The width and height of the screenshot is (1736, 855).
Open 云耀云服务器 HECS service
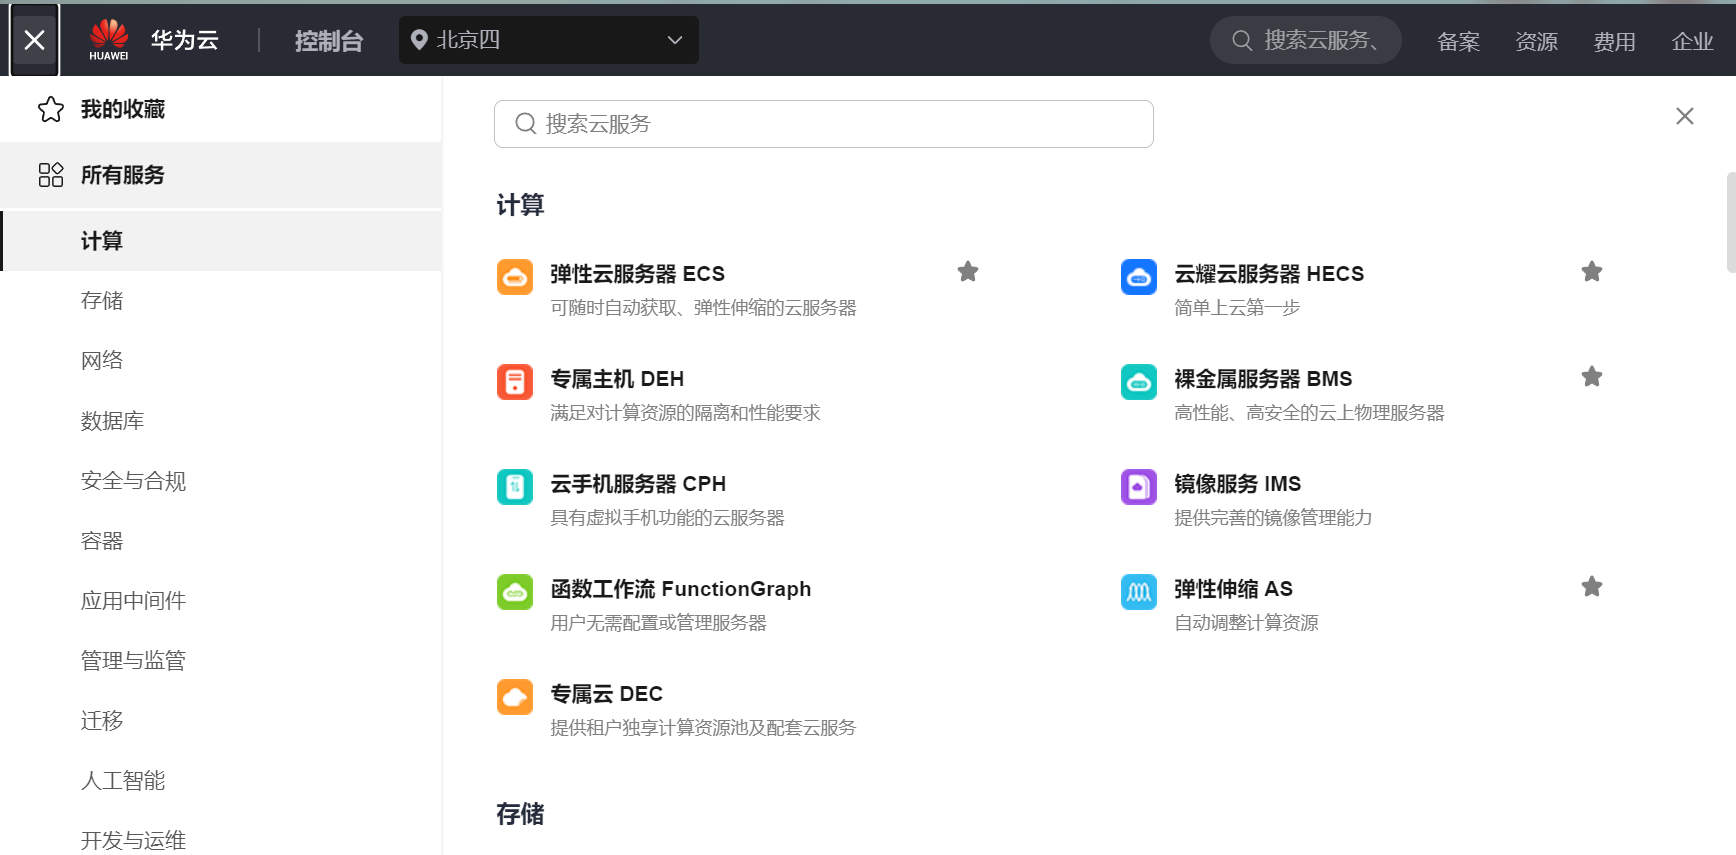click(1269, 274)
